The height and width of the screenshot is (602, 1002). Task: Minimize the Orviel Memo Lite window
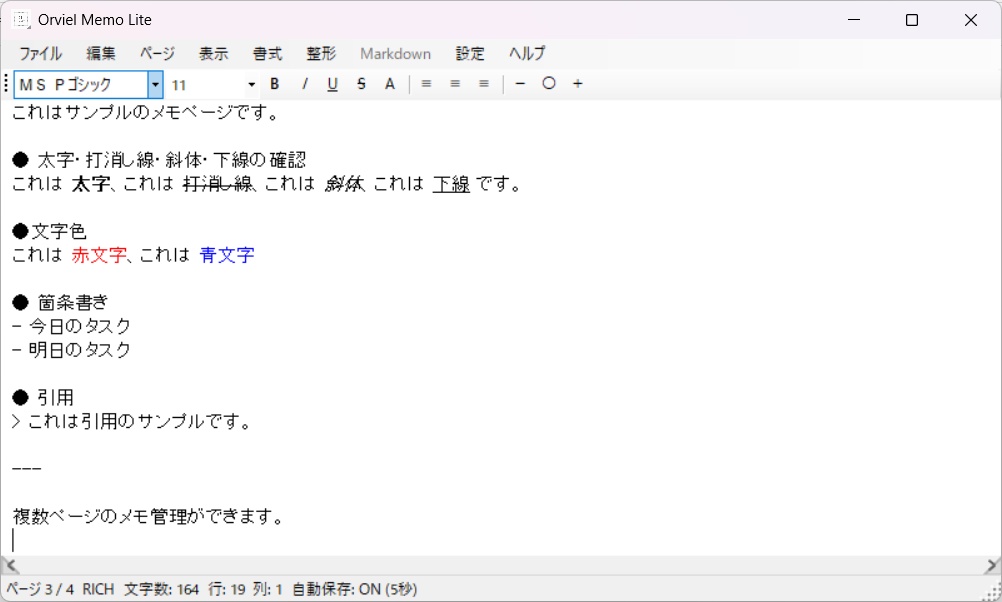point(854,20)
